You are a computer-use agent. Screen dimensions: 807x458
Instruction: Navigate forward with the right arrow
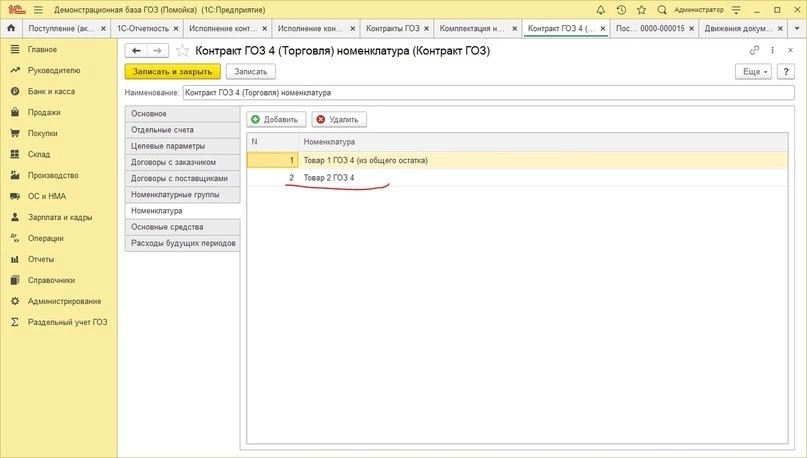pyautogui.click(x=157, y=50)
